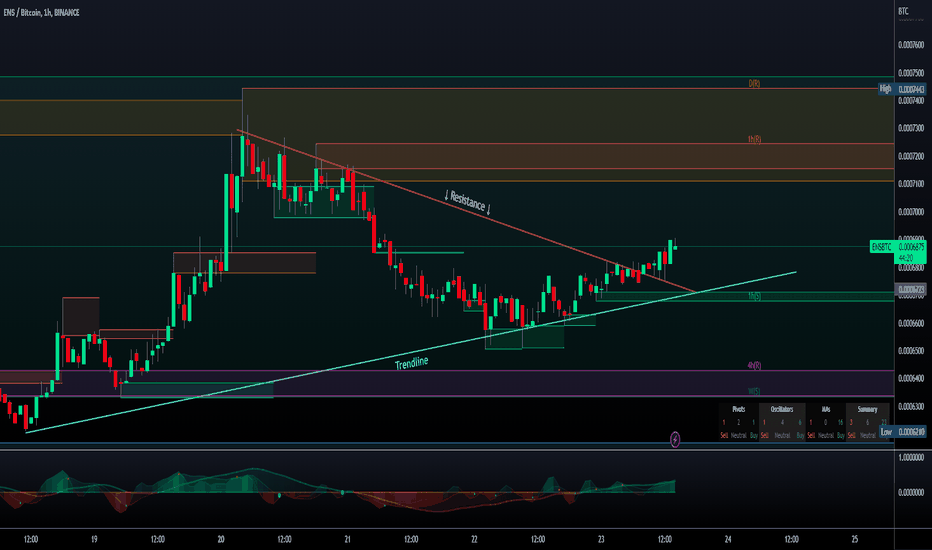Click the gray 0.0006723 price tag on axis
Image resolution: width=932 pixels, height=550 pixels.
(x=911, y=290)
